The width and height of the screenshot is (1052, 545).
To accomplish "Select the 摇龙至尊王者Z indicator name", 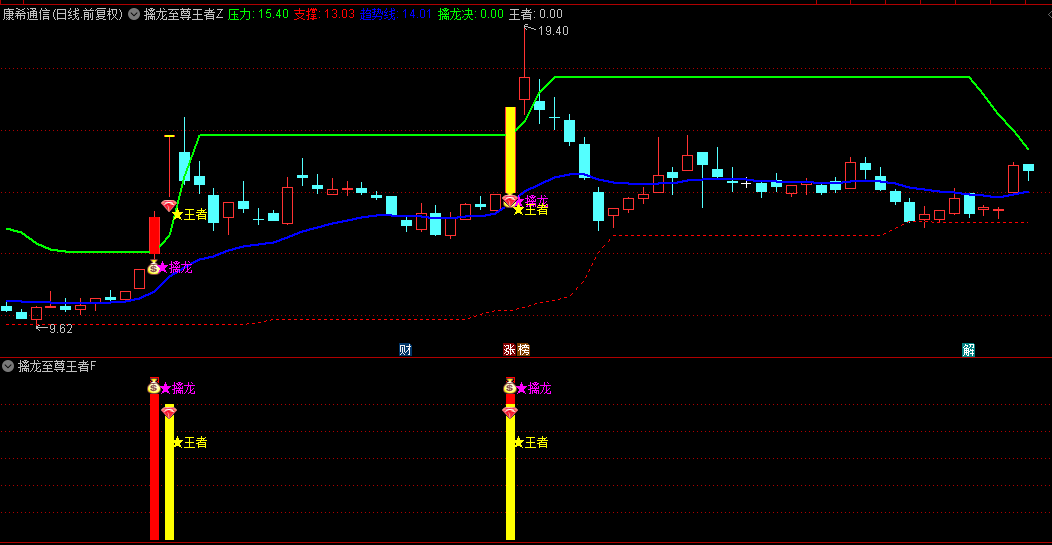I will (184, 13).
